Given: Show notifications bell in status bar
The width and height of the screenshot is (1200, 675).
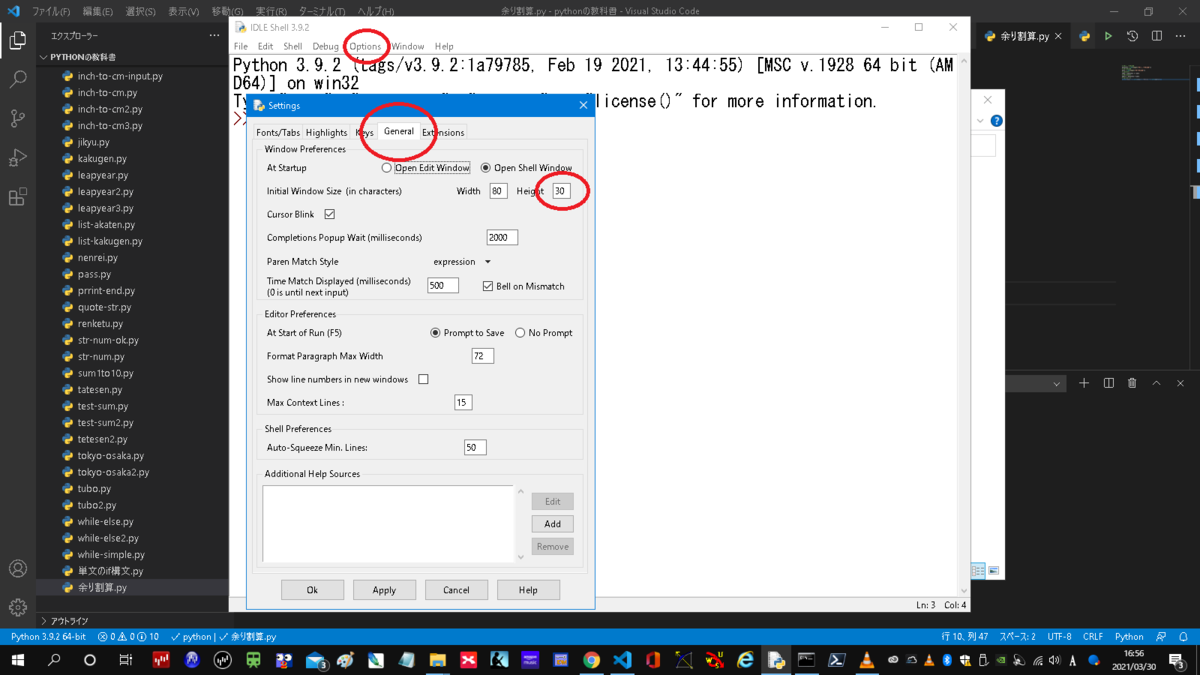Looking at the screenshot, I should pyautogui.click(x=1183, y=637).
